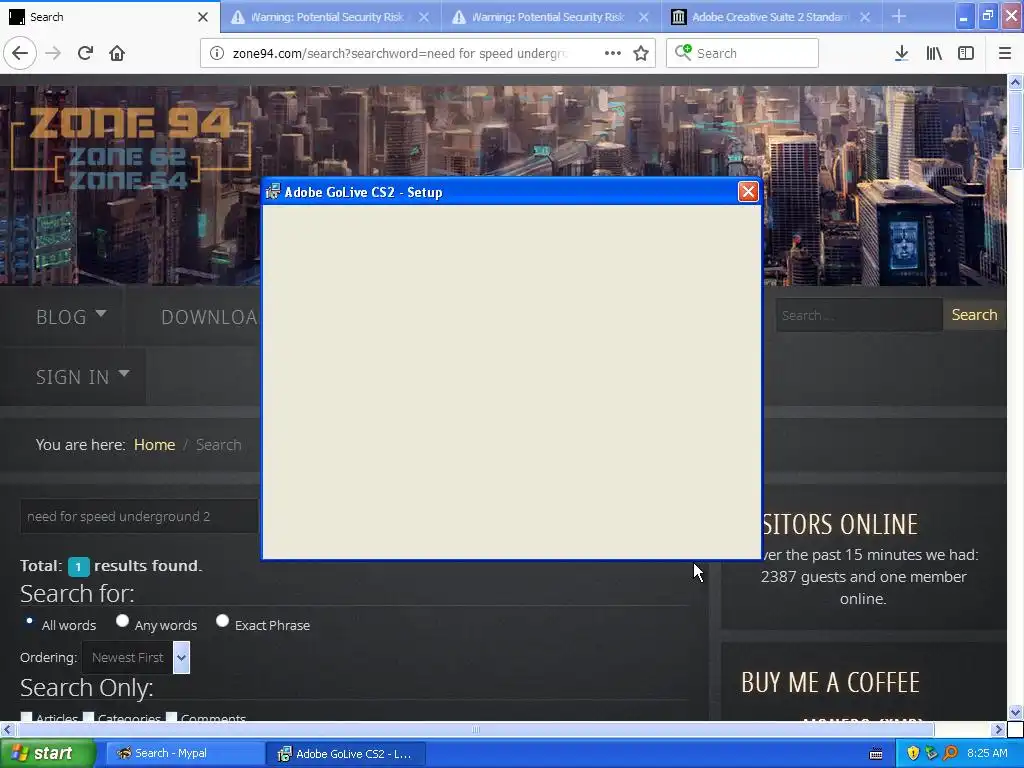Open the browser hamburger menu
Viewport: 1024px width, 768px height.
(1004, 53)
